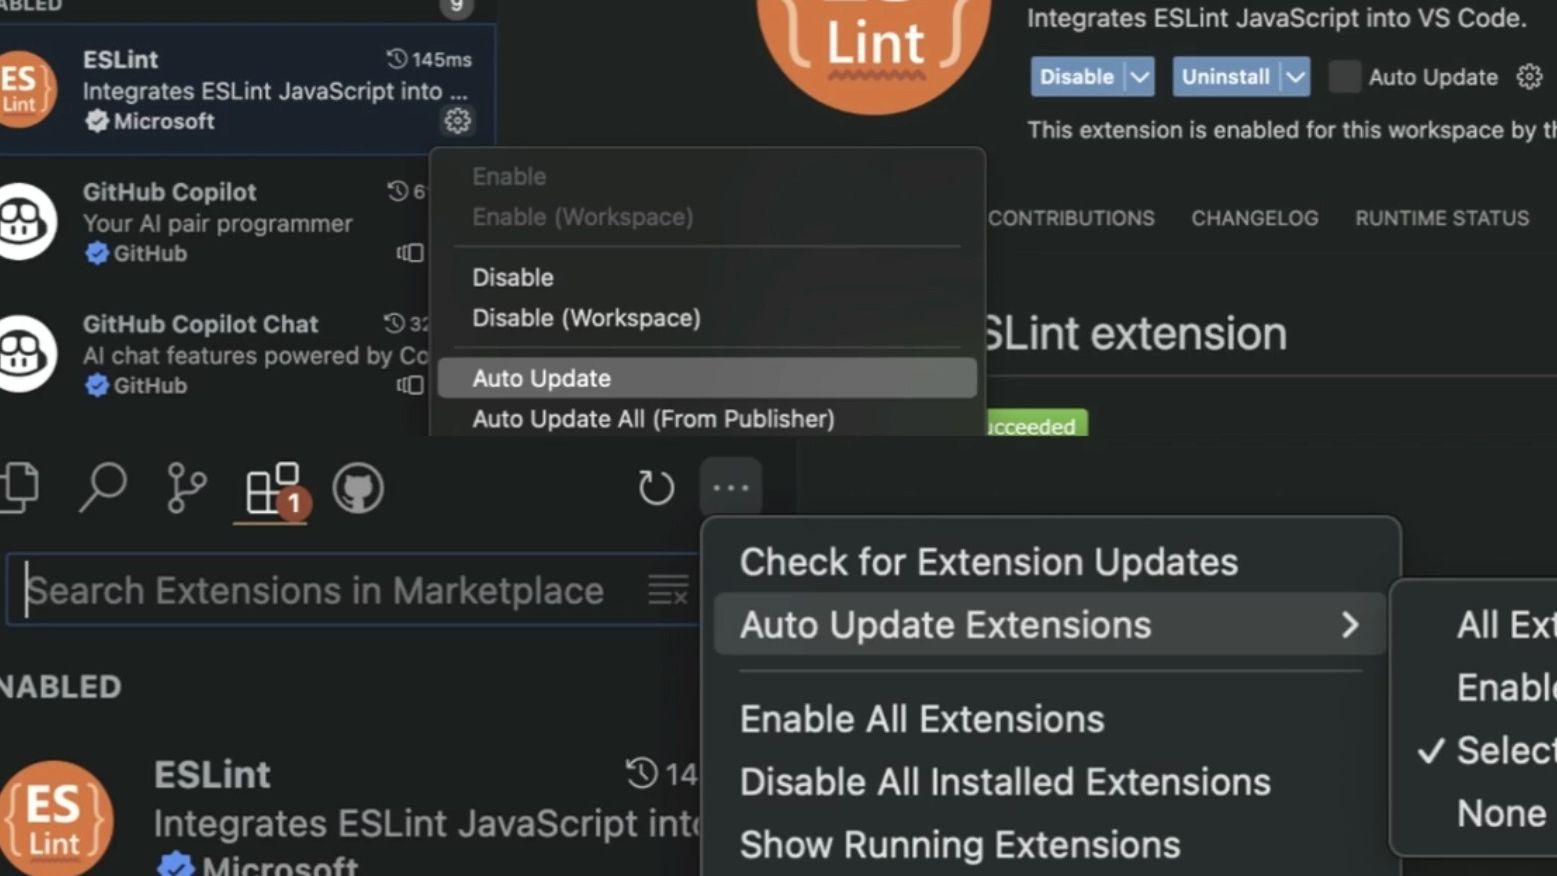Select the Extensions icon with badge
This screenshot has width=1557, height=876.
(270, 487)
